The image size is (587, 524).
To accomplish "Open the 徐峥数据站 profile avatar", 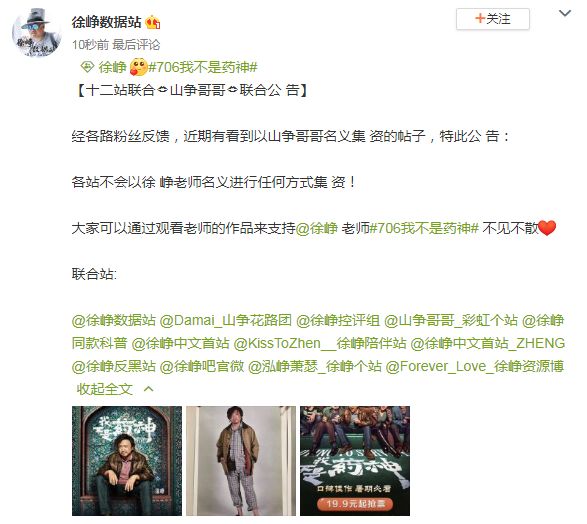I will [36, 33].
